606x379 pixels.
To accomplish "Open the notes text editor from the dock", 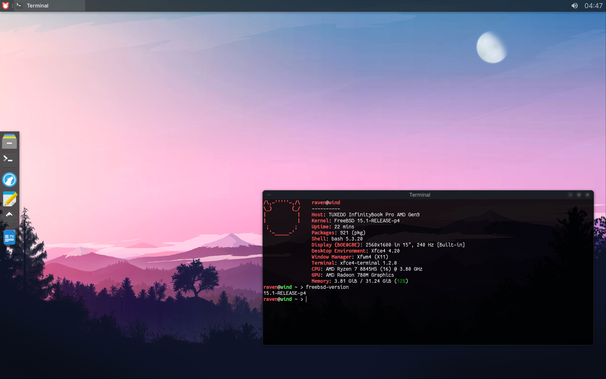I will [x=10, y=199].
